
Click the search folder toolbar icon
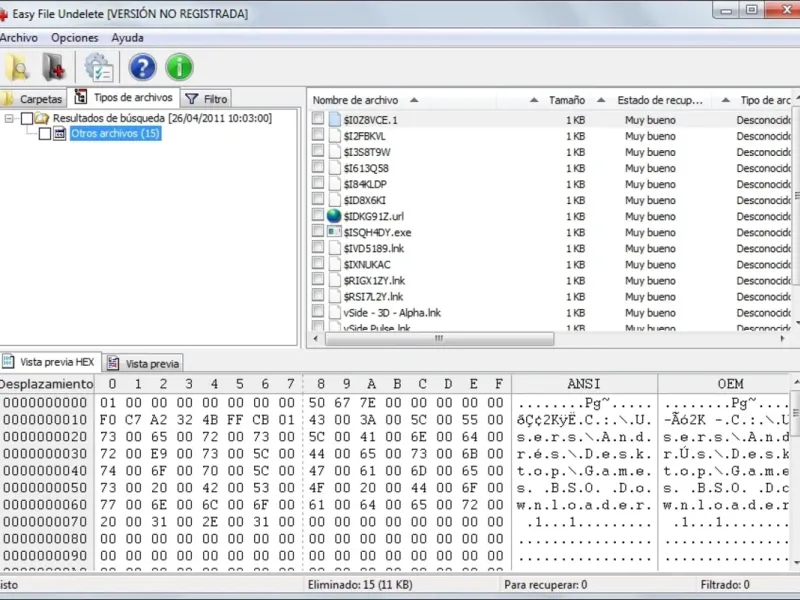coord(18,68)
